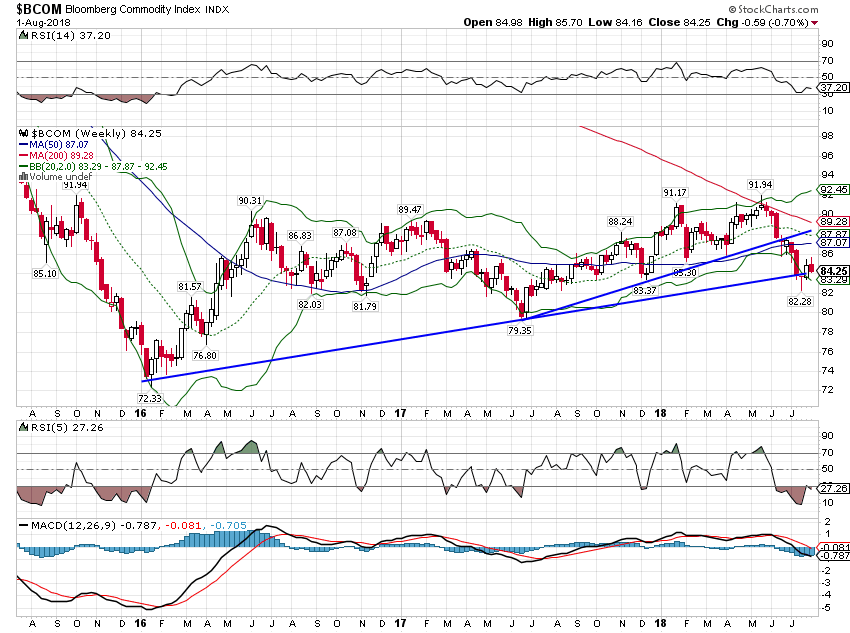This screenshot has width=850, height=633.
Task: Select the red MA(200) legend line
Action: coord(23,156)
